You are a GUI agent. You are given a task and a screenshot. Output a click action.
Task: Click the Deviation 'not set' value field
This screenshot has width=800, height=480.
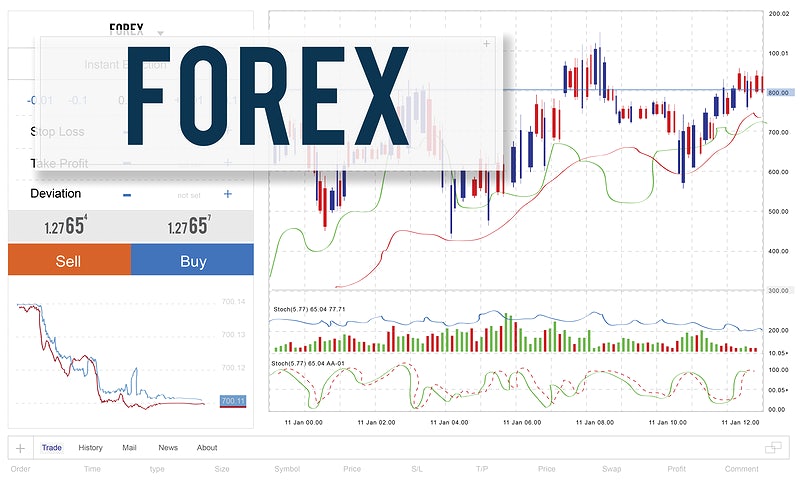189,195
